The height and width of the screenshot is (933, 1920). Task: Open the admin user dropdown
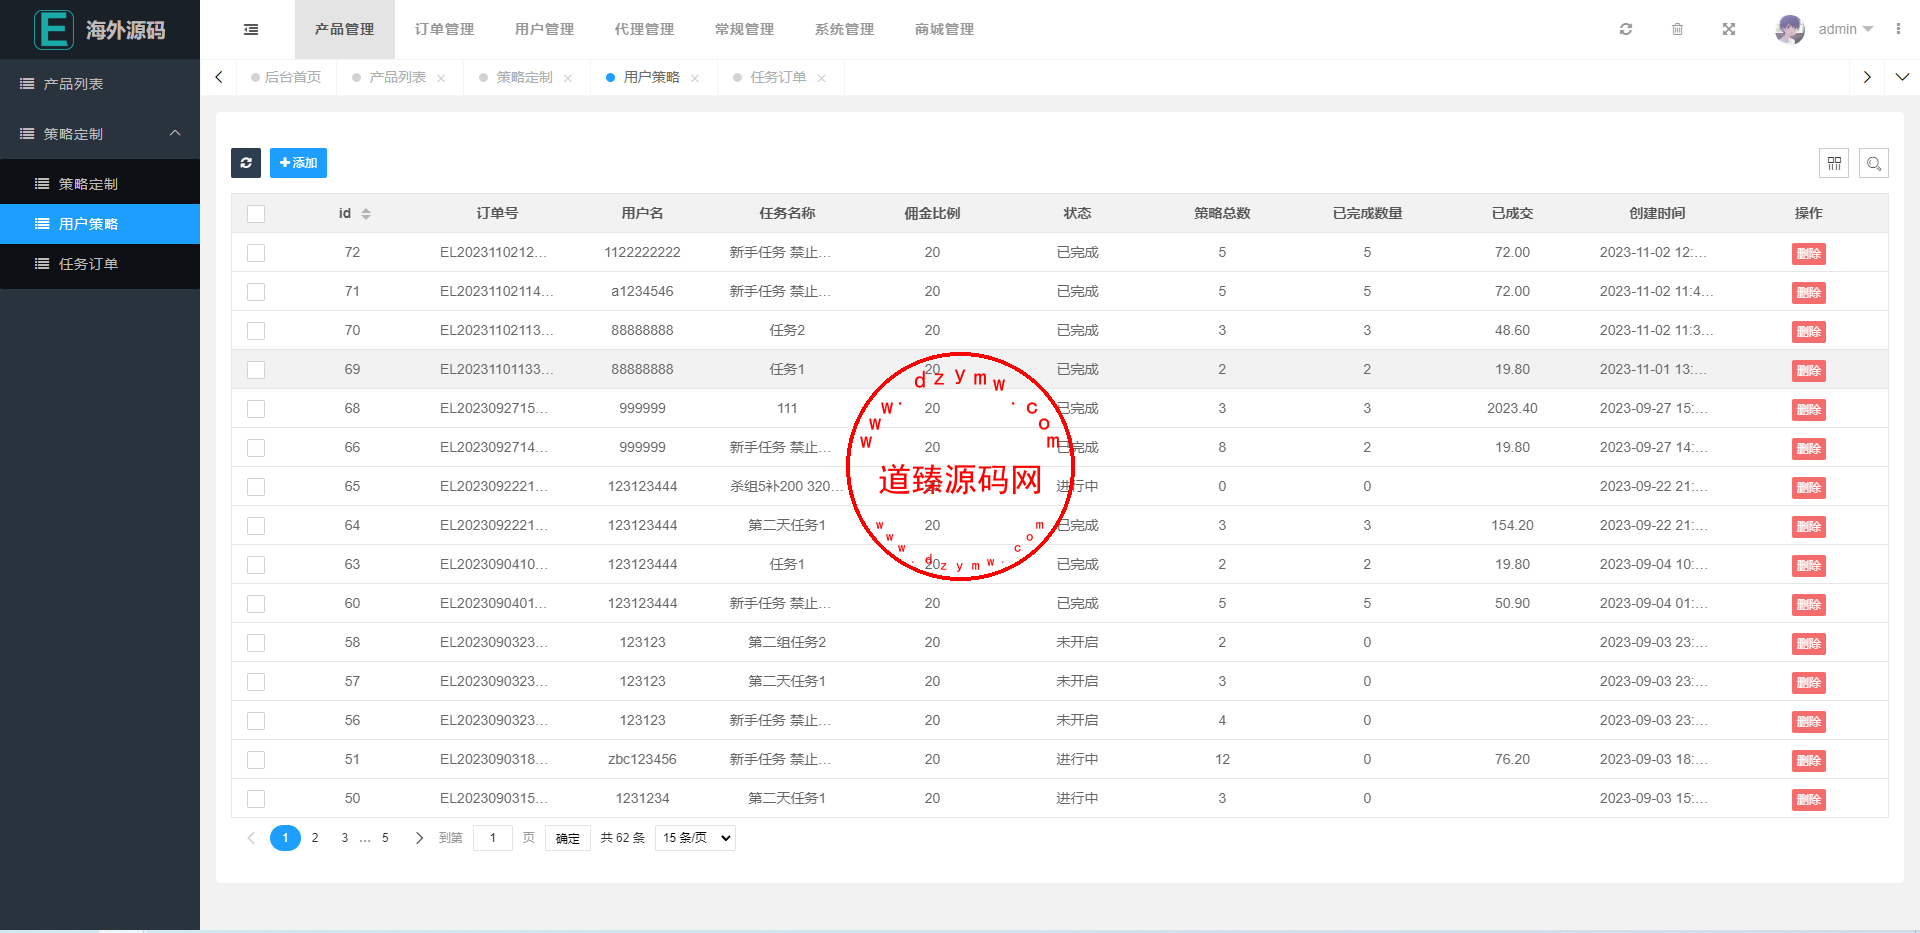[x=1846, y=29]
